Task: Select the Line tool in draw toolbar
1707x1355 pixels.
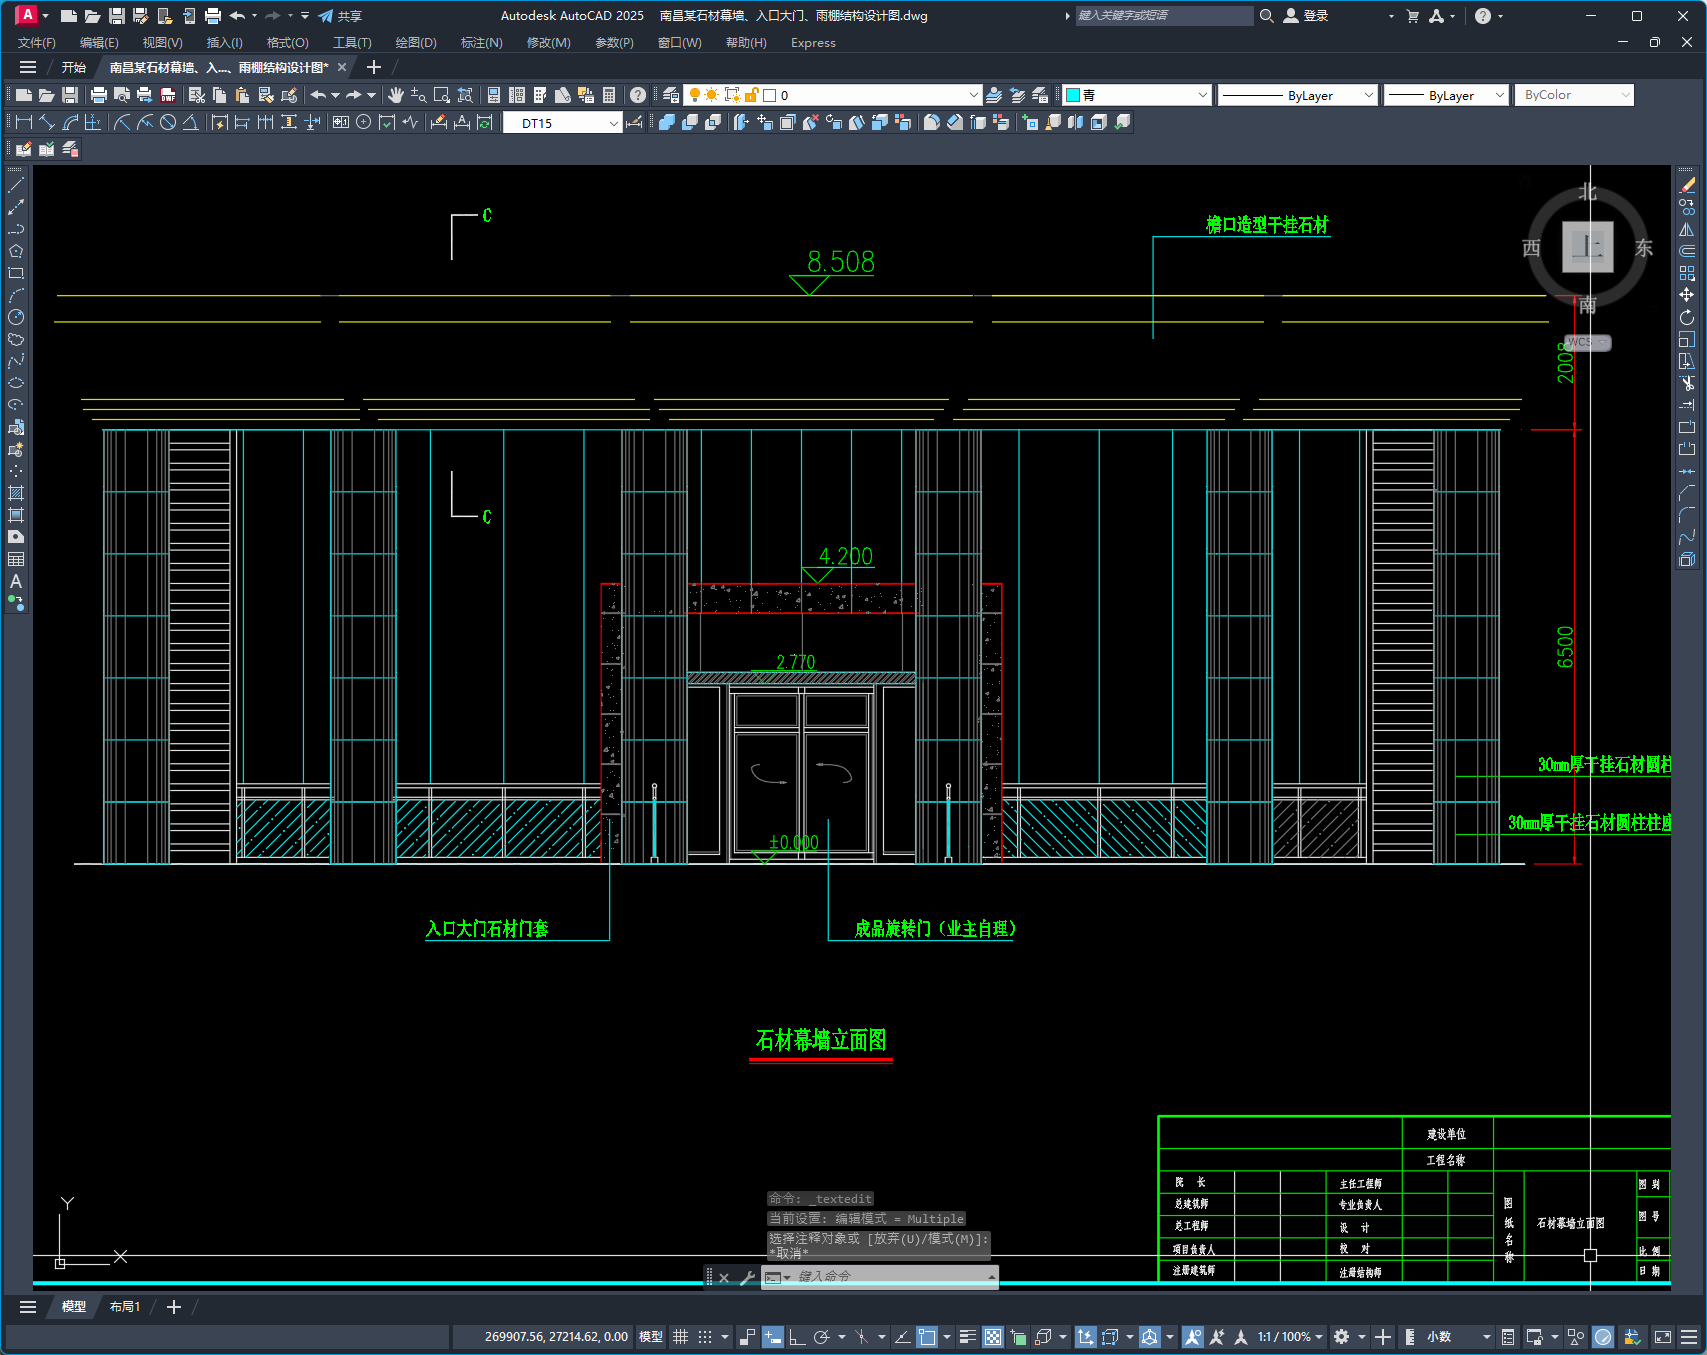Action: point(16,185)
